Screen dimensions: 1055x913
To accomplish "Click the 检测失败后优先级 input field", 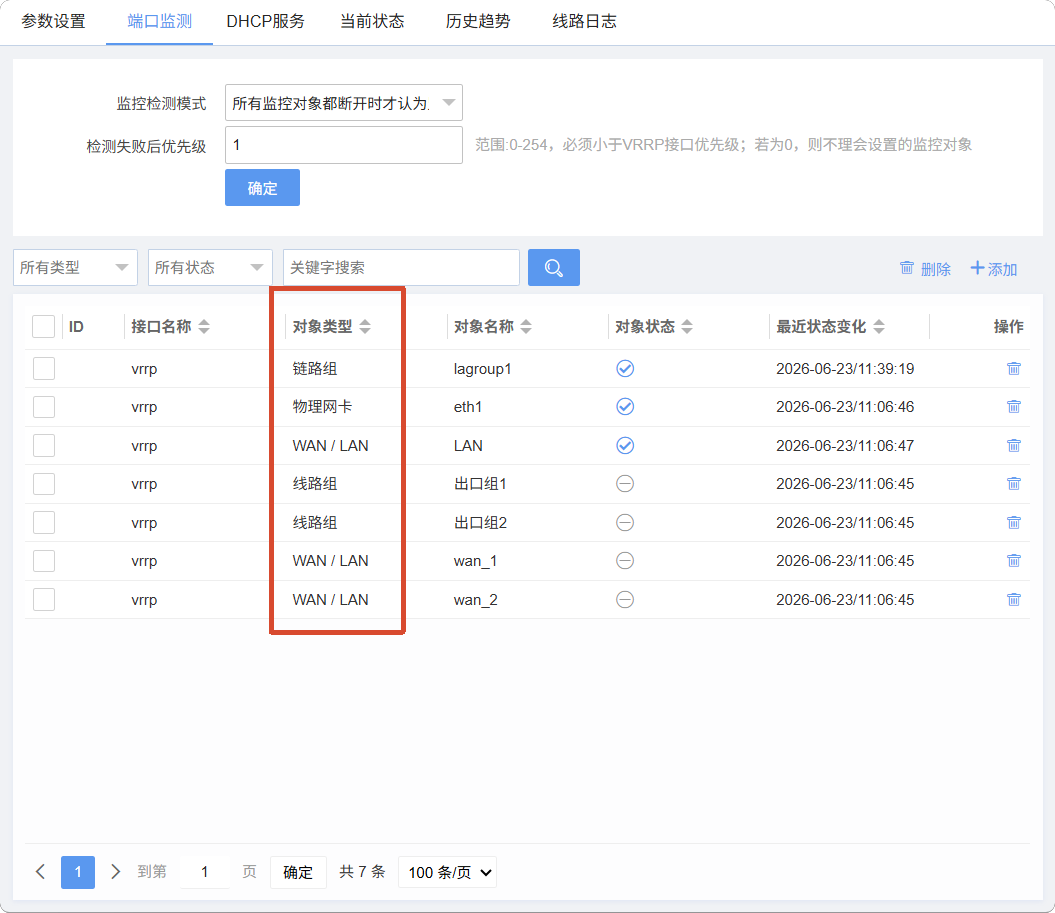I will [x=343, y=145].
